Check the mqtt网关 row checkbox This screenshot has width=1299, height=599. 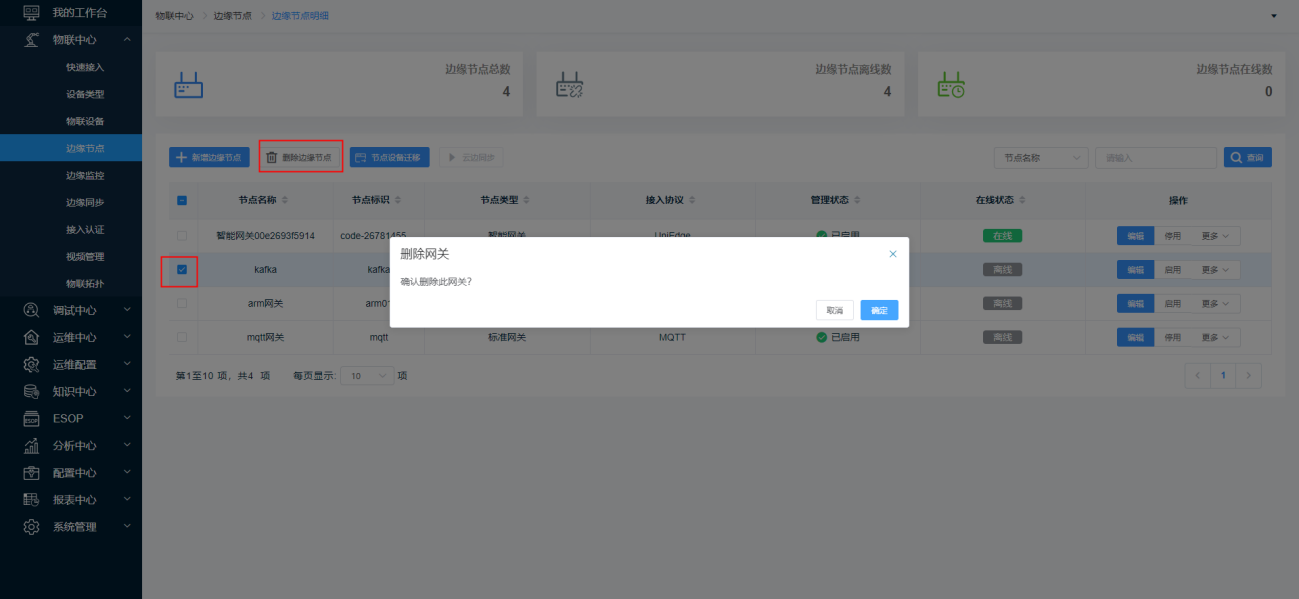click(182, 337)
